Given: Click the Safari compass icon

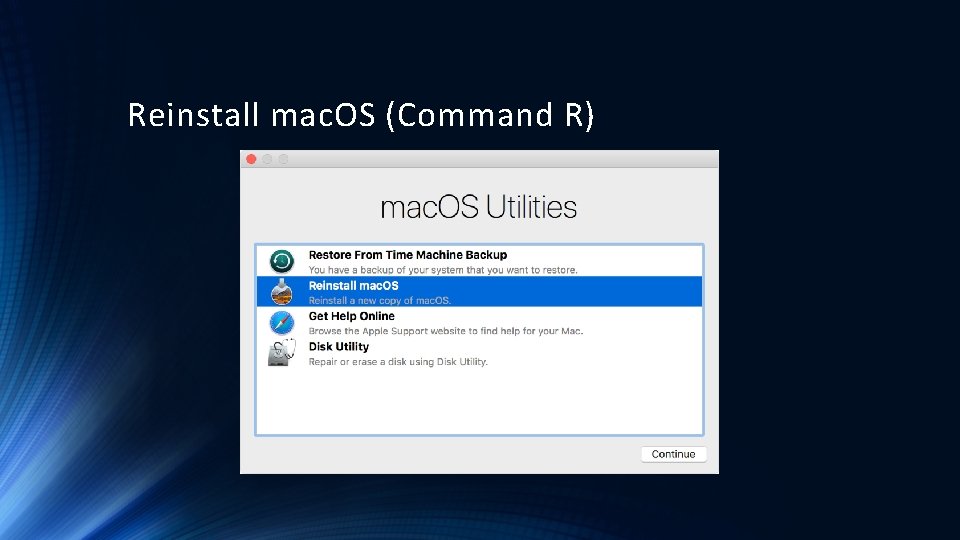Looking at the screenshot, I should [282, 323].
